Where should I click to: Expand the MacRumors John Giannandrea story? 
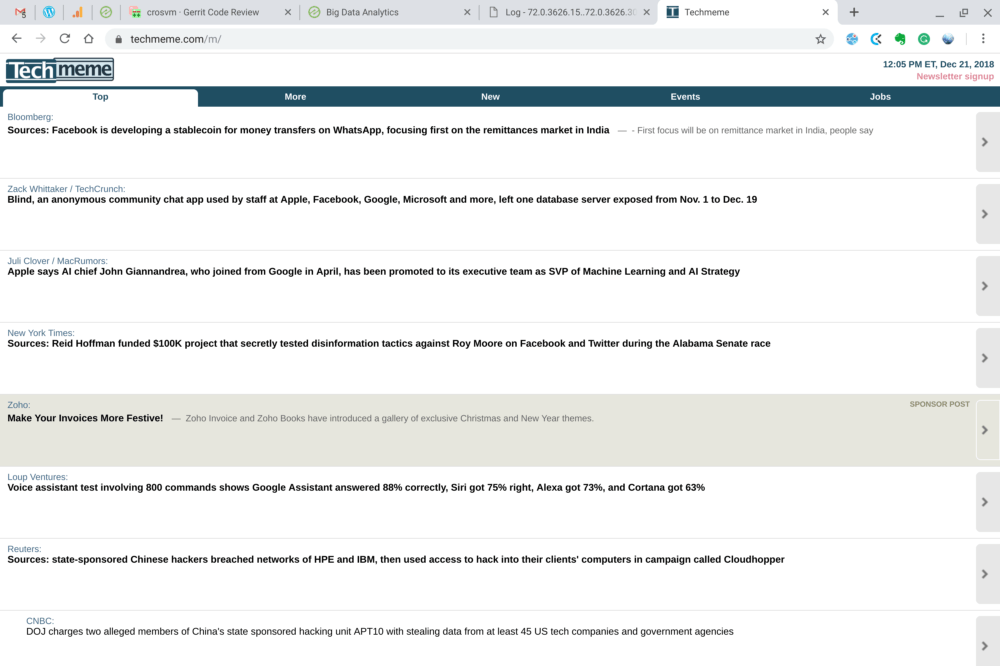coord(987,286)
